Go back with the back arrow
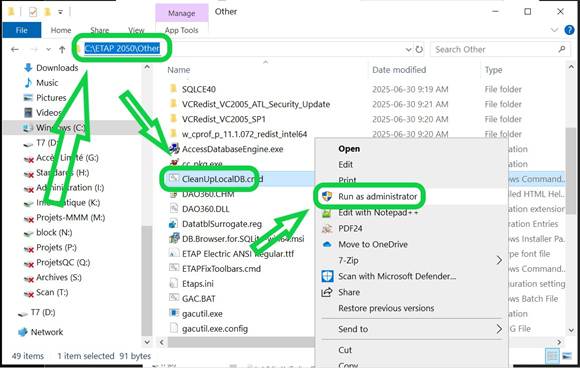The width and height of the screenshot is (580, 368). pyautogui.click(x=15, y=49)
